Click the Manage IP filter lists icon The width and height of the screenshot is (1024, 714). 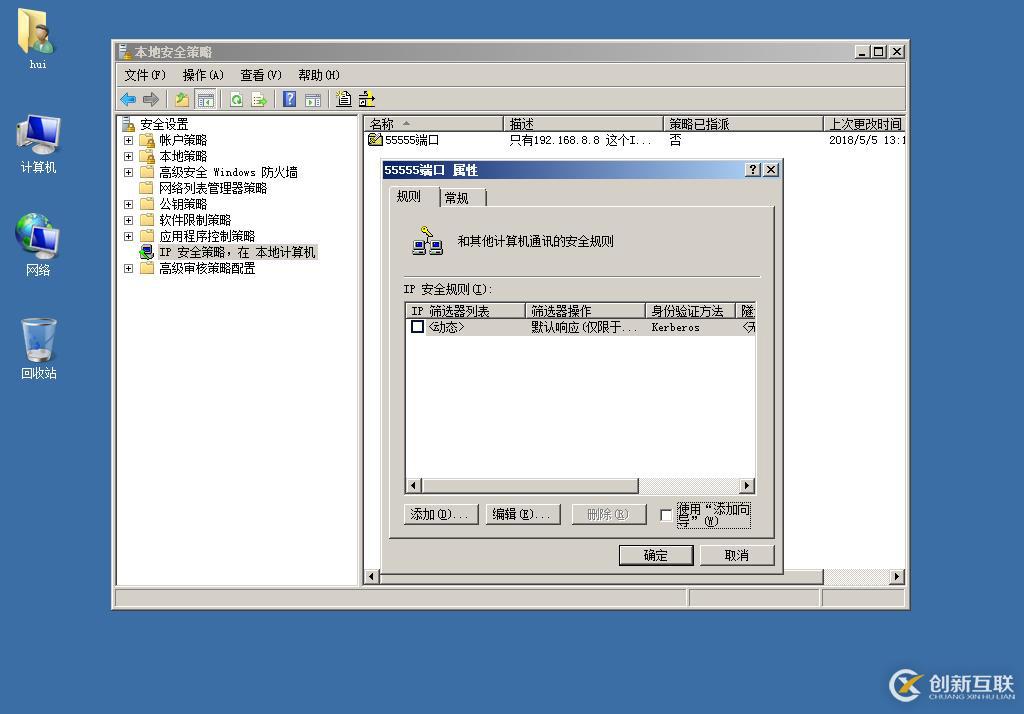click(x=366, y=99)
